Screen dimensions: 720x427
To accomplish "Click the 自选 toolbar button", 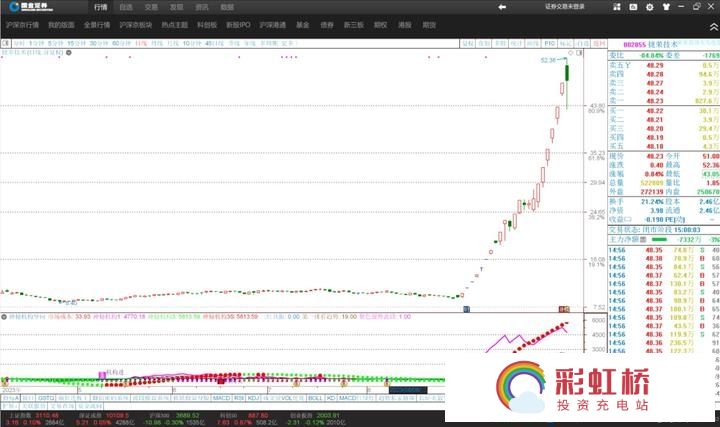I will pos(582,43).
